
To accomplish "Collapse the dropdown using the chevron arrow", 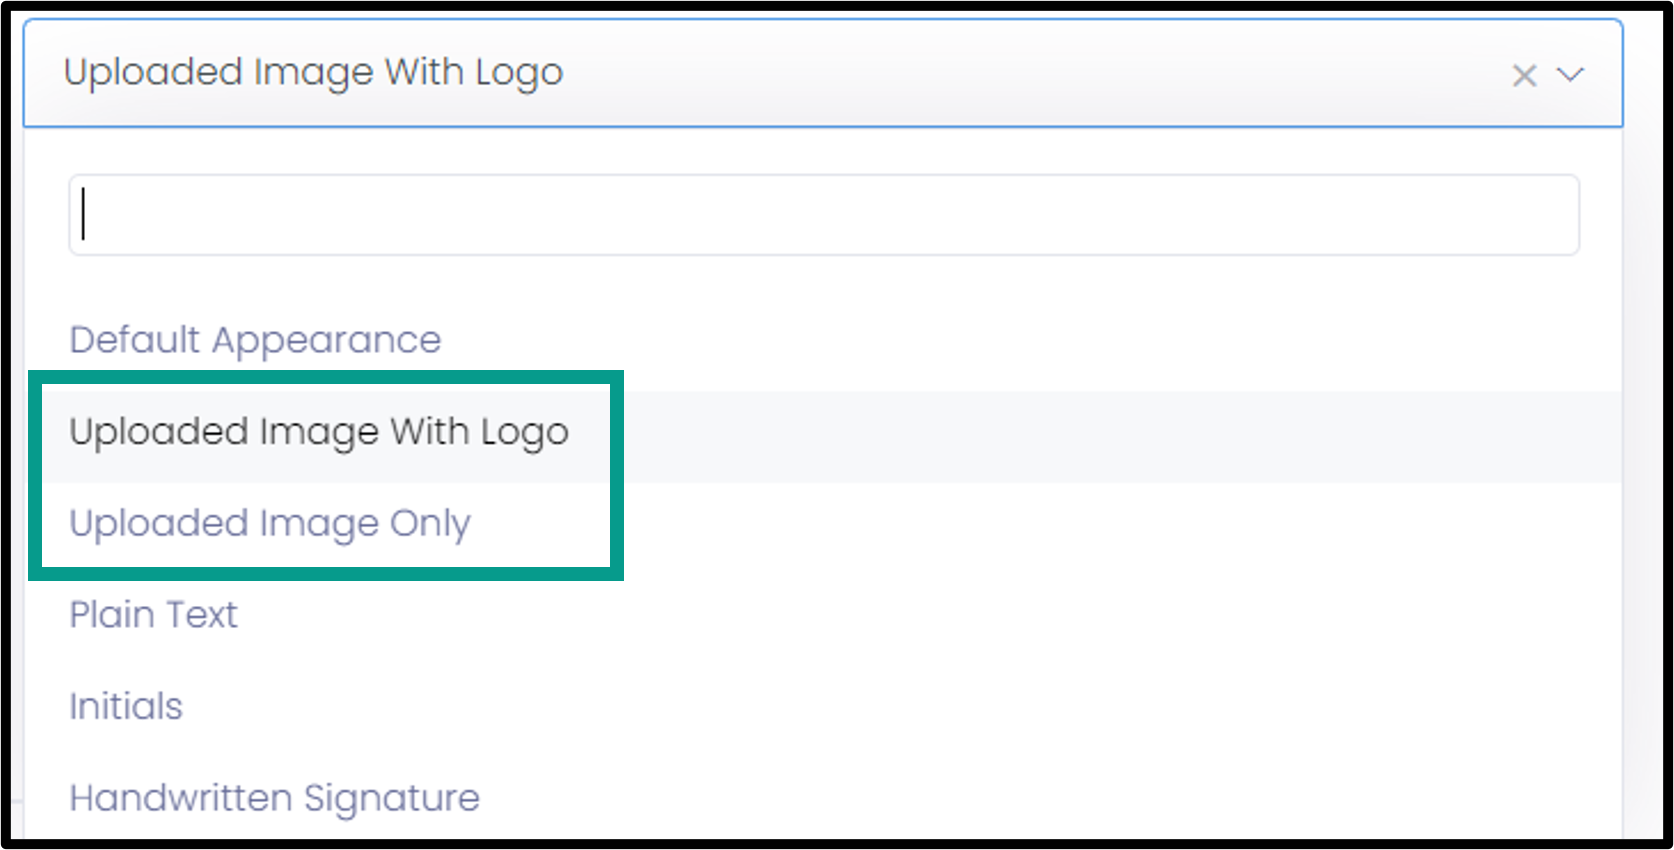I will click(1571, 74).
